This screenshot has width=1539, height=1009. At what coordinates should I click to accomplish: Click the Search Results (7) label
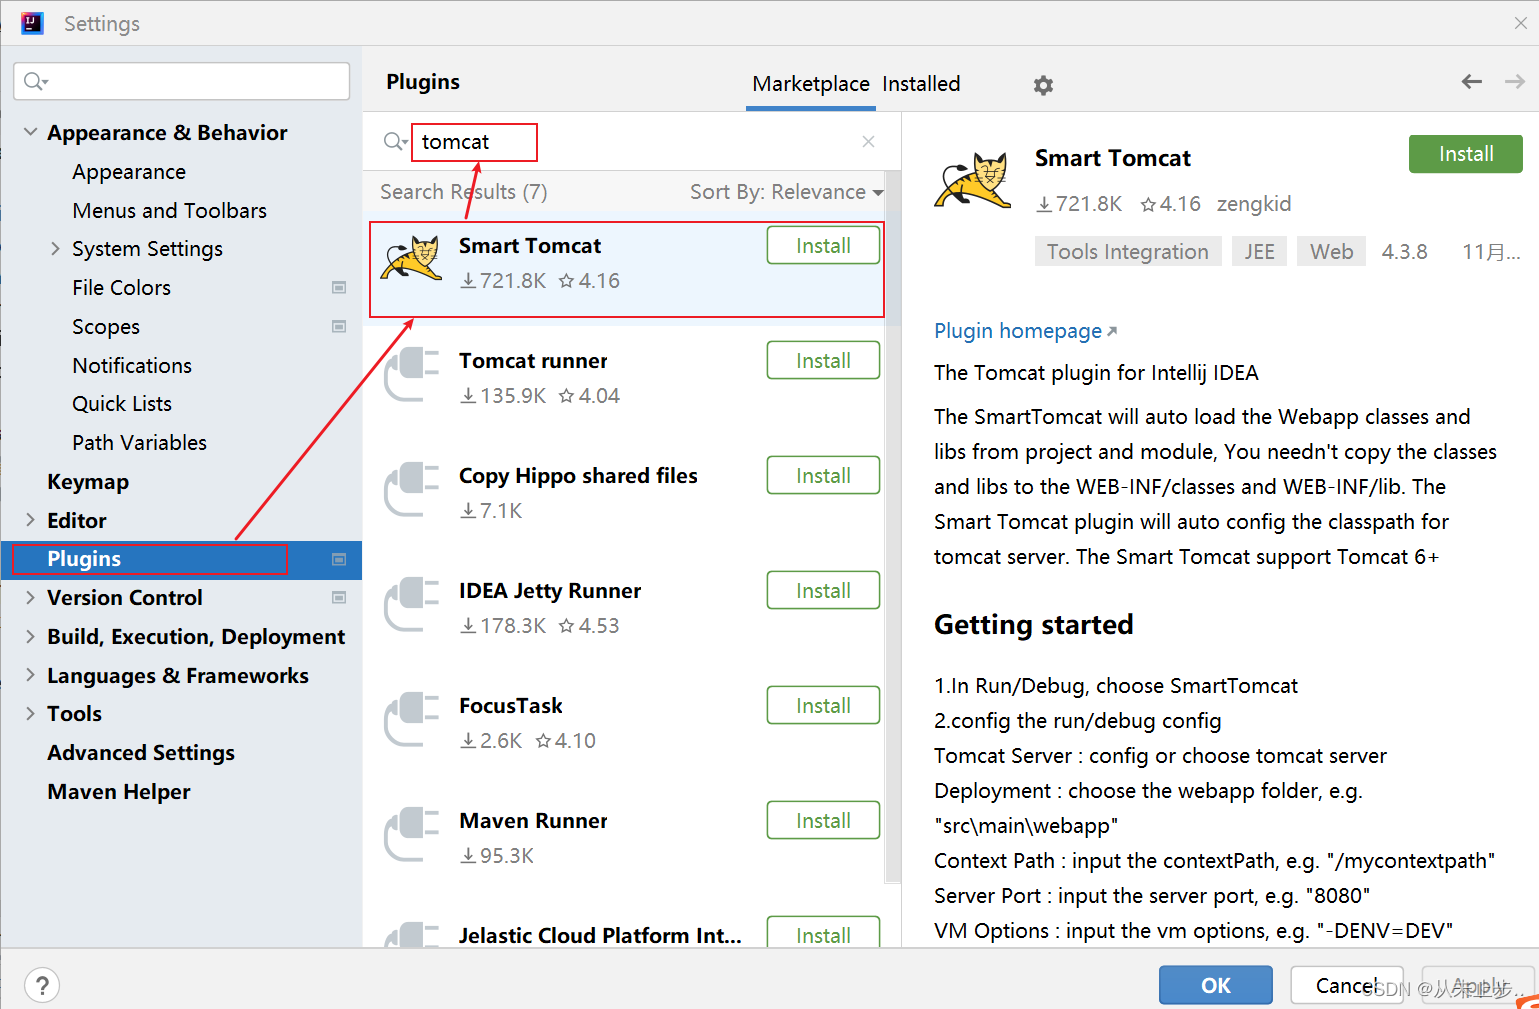click(x=464, y=192)
